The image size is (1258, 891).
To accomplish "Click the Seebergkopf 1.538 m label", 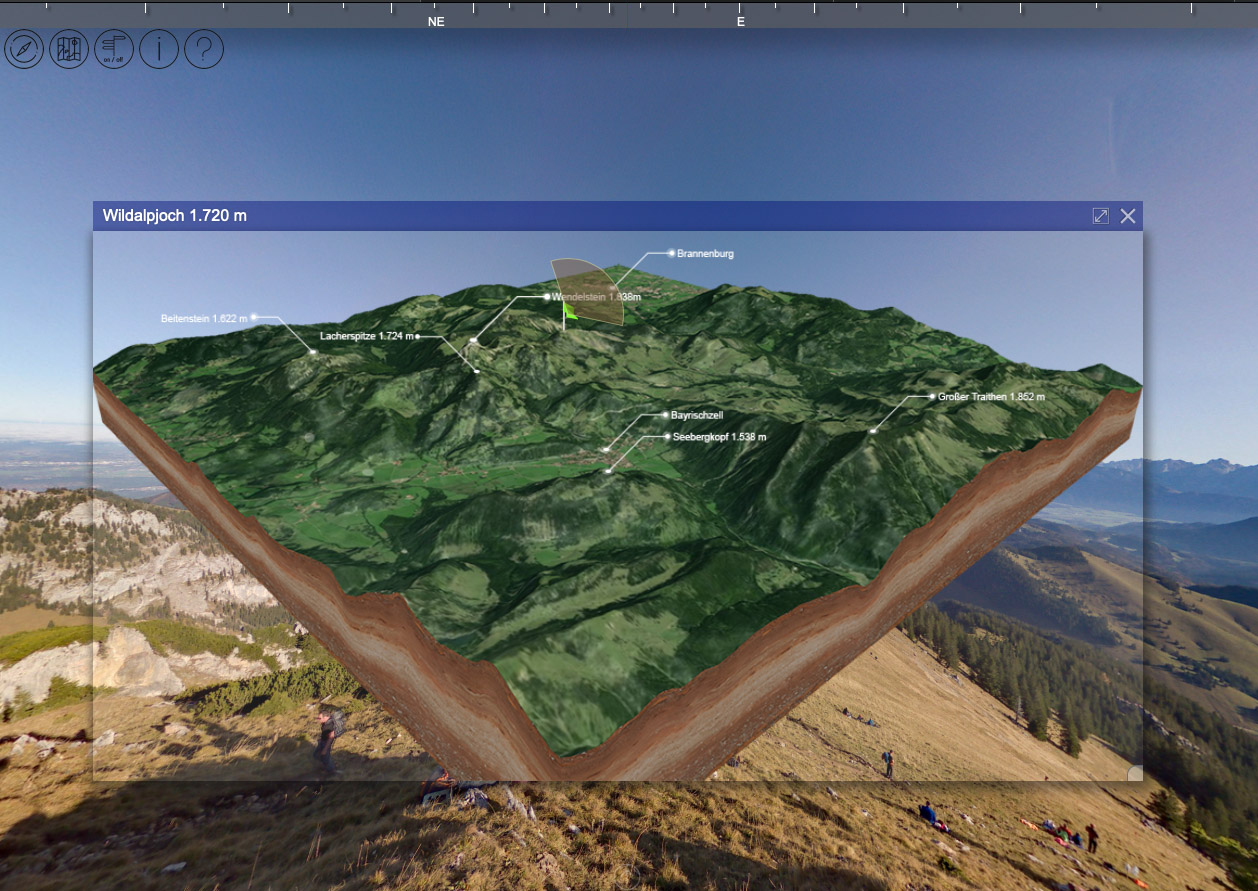I will (719, 437).
